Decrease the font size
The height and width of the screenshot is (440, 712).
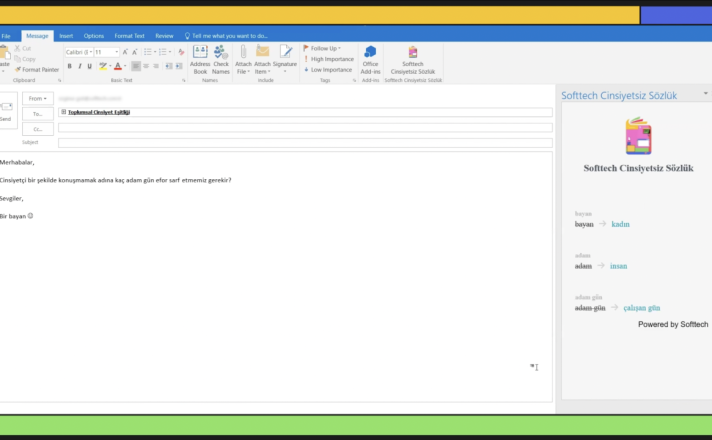pyautogui.click(x=134, y=52)
